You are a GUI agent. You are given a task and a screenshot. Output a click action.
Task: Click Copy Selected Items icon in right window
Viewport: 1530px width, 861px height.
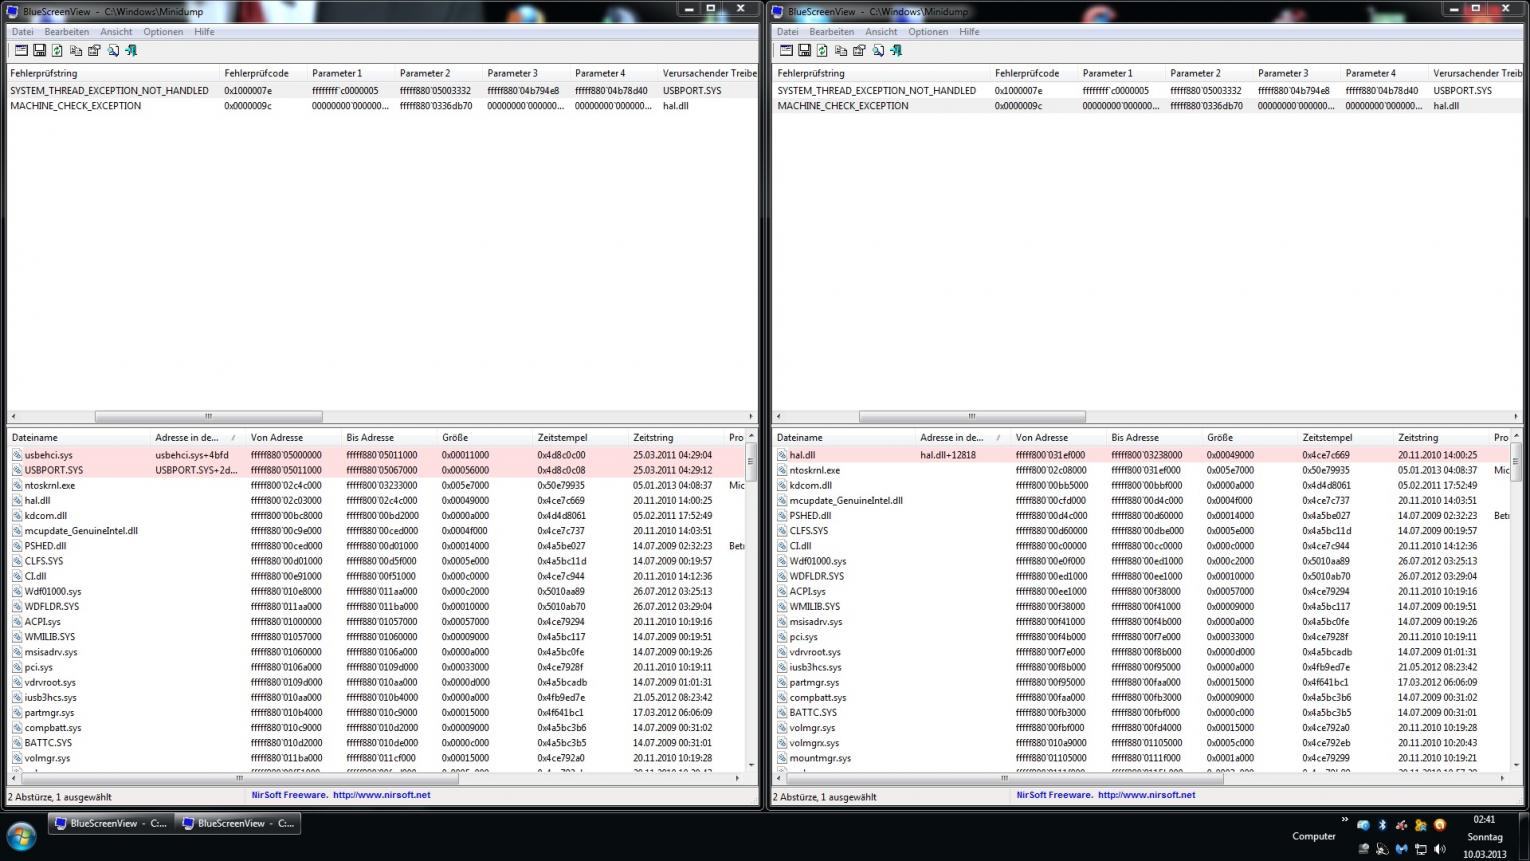coord(841,50)
